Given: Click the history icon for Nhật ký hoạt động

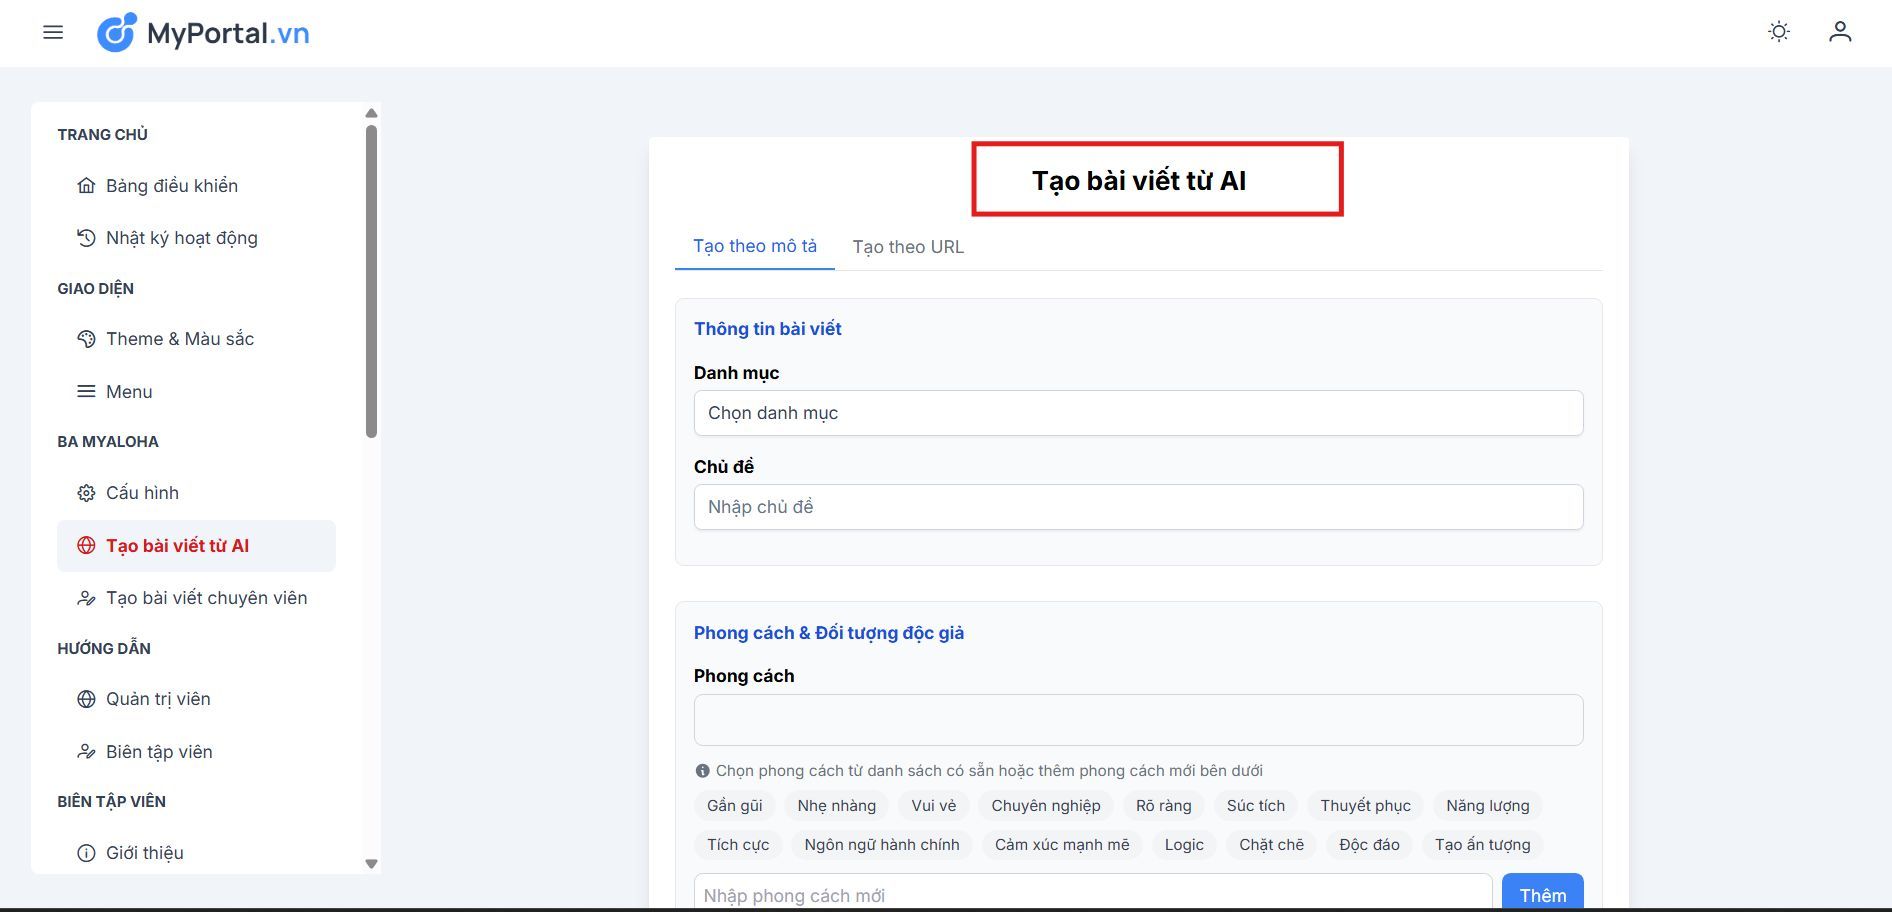Looking at the screenshot, I should coord(87,238).
